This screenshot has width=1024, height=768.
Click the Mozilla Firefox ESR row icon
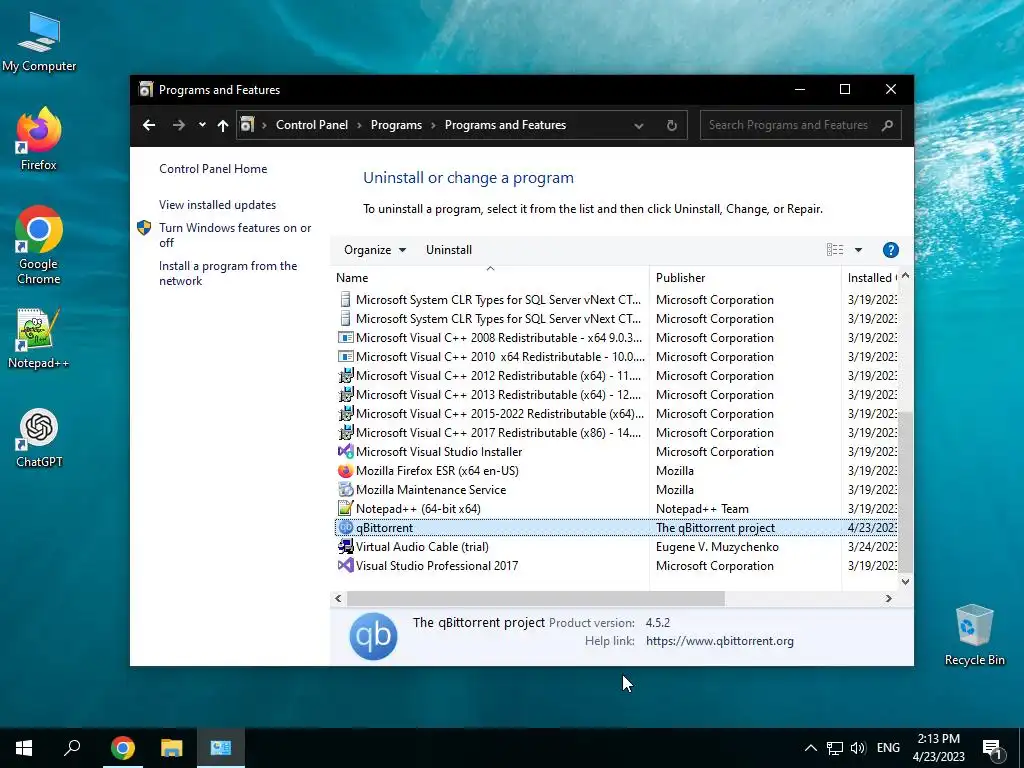coord(345,471)
